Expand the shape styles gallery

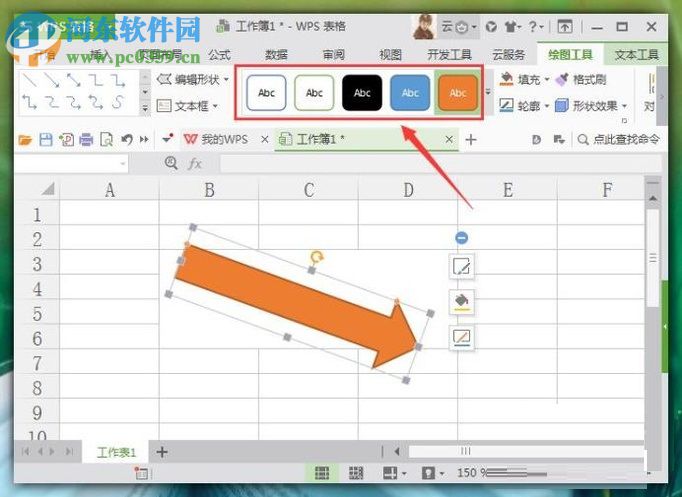click(x=488, y=92)
